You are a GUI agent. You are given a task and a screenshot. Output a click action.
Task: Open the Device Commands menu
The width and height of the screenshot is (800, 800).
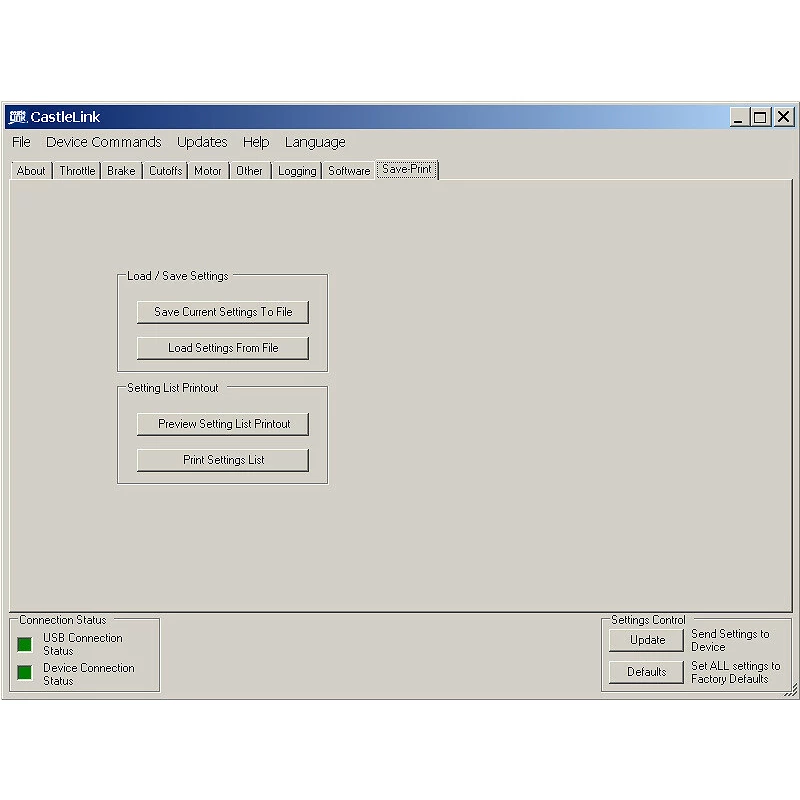point(103,142)
